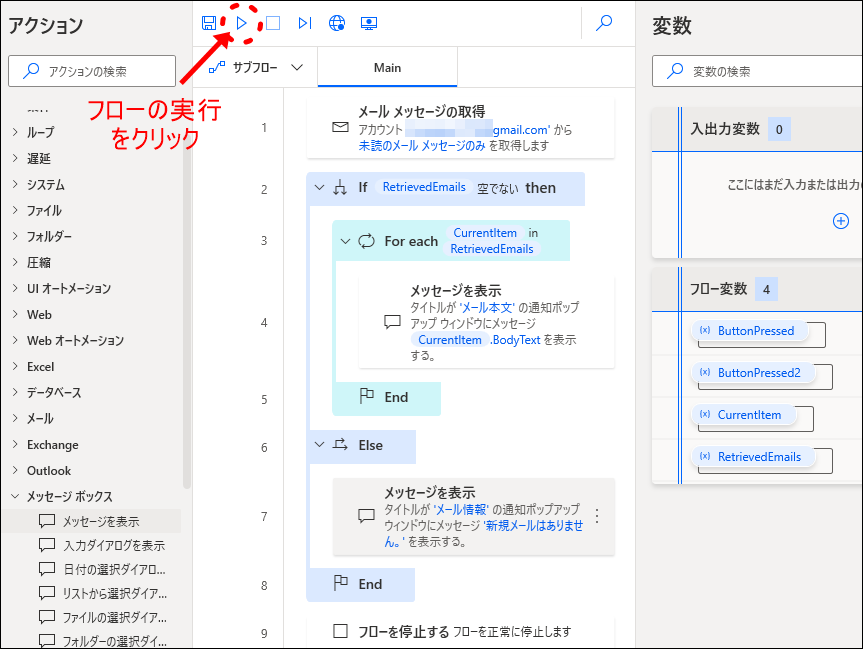This screenshot has height=649, width=863.
Task: Open the three-dot menu of step 7
Action: 597,516
